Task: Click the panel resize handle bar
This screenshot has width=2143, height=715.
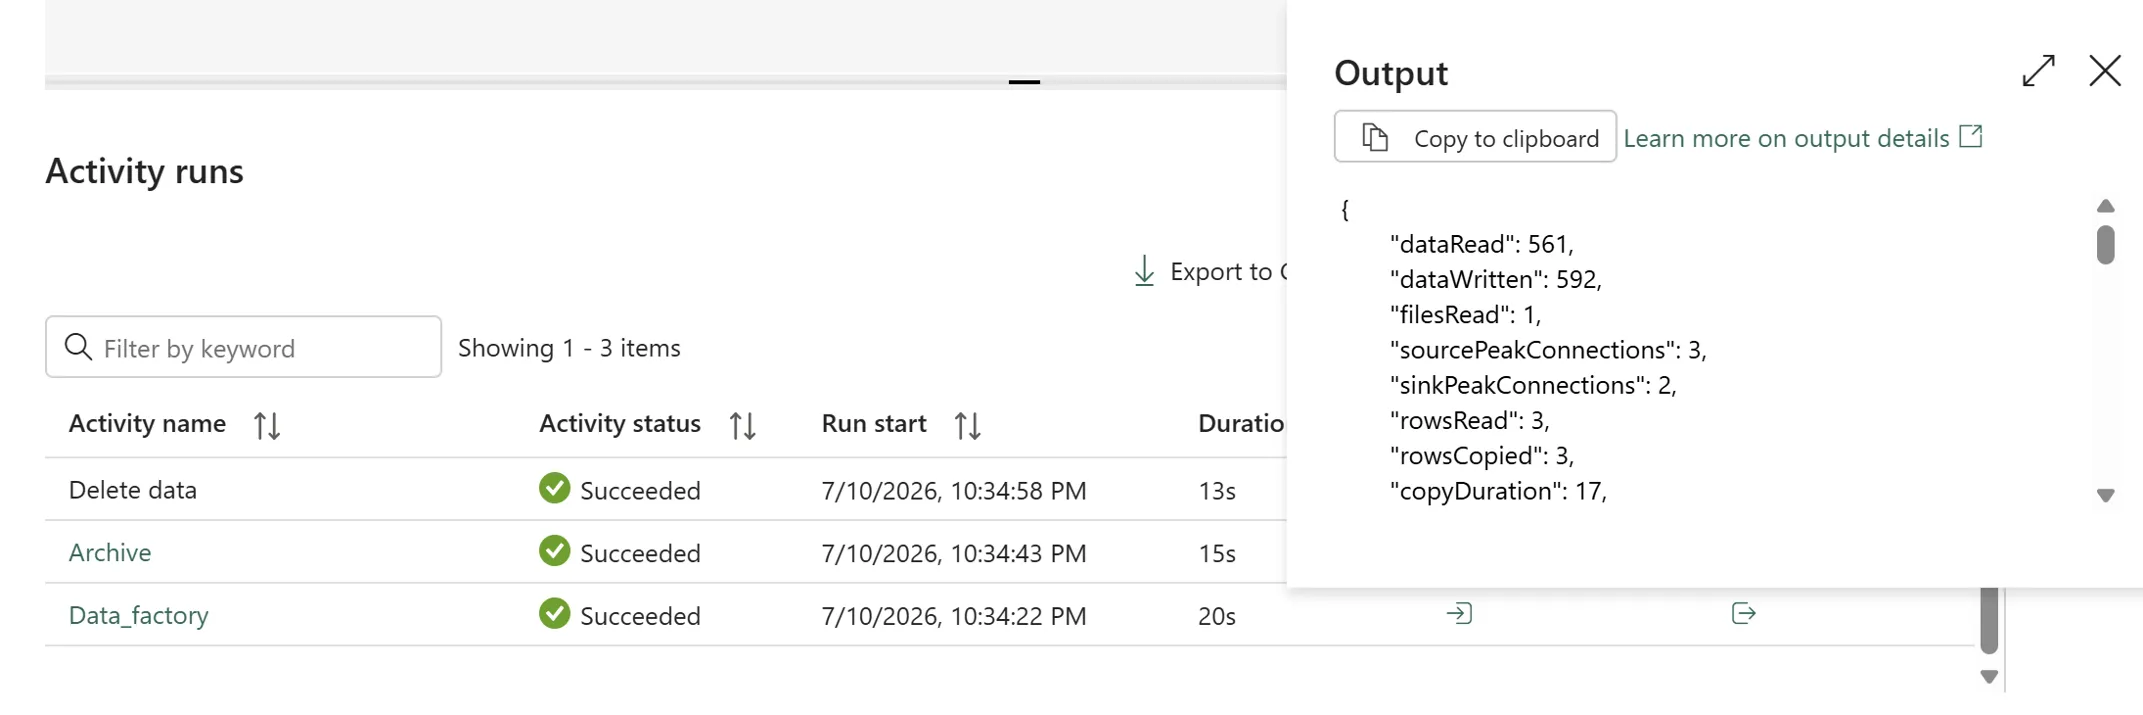Action: coord(1024,81)
